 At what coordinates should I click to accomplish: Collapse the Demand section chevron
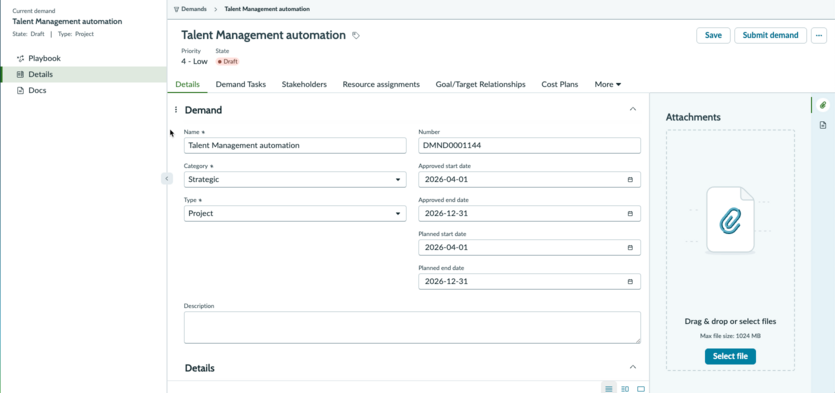click(x=633, y=109)
